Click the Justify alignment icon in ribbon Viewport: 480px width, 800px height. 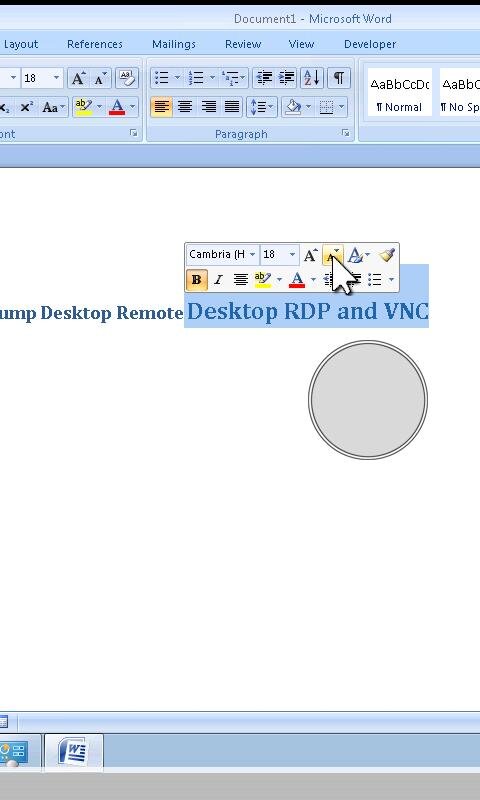(232, 107)
